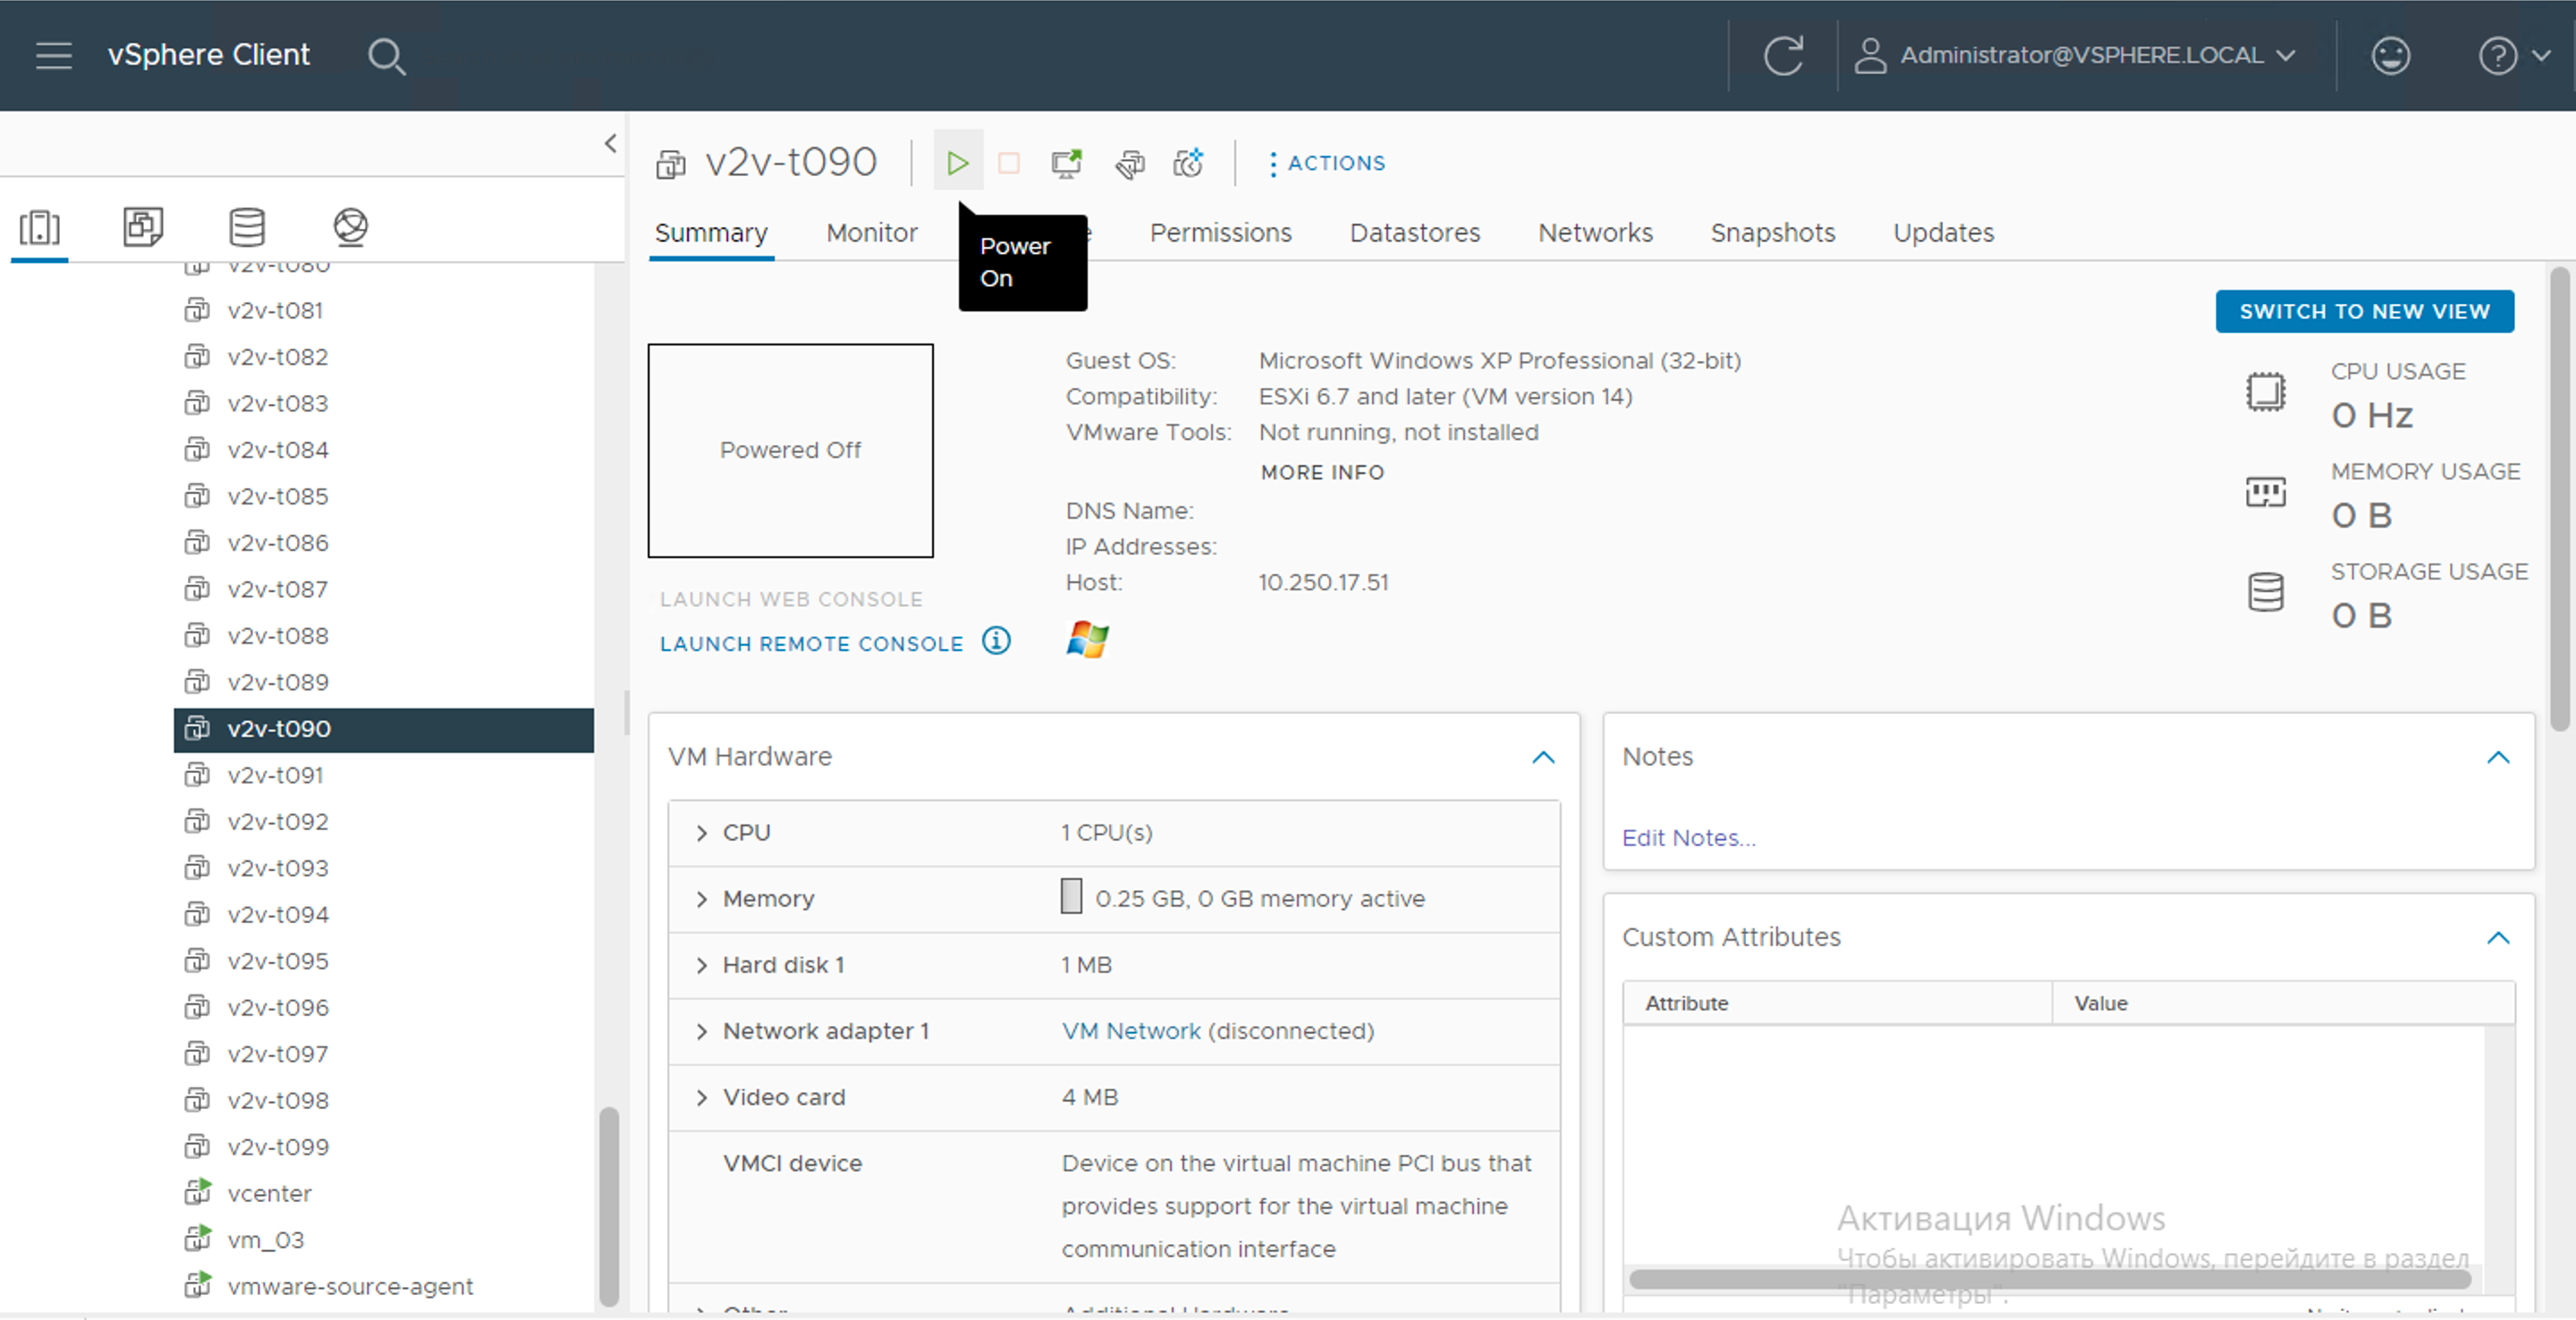Select v2v-t085 in the inventory tree

tap(277, 496)
